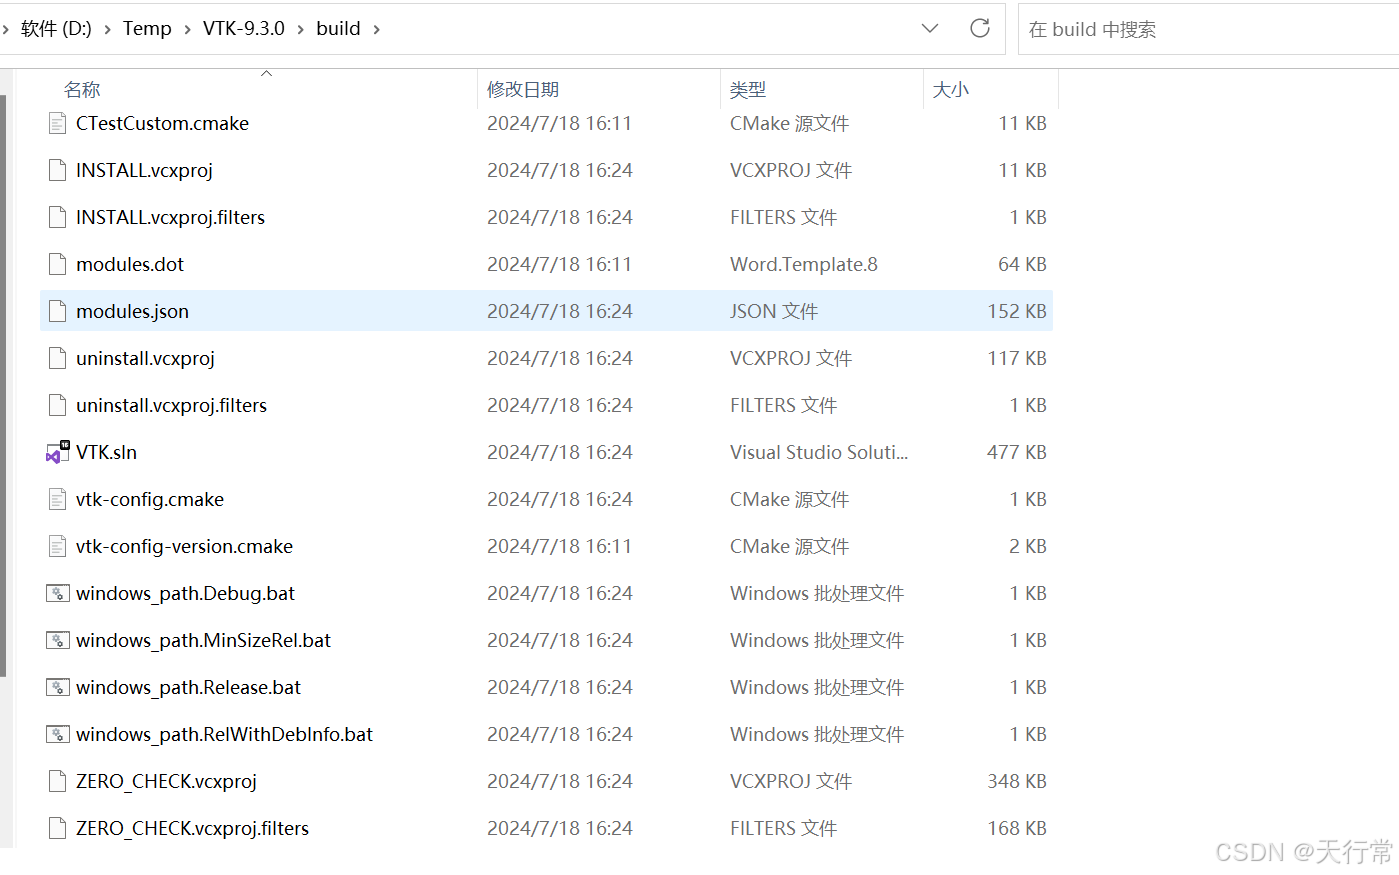Select the file name INSTALL.vcxproj
Viewport: 1399px width, 875px height.
[144, 170]
